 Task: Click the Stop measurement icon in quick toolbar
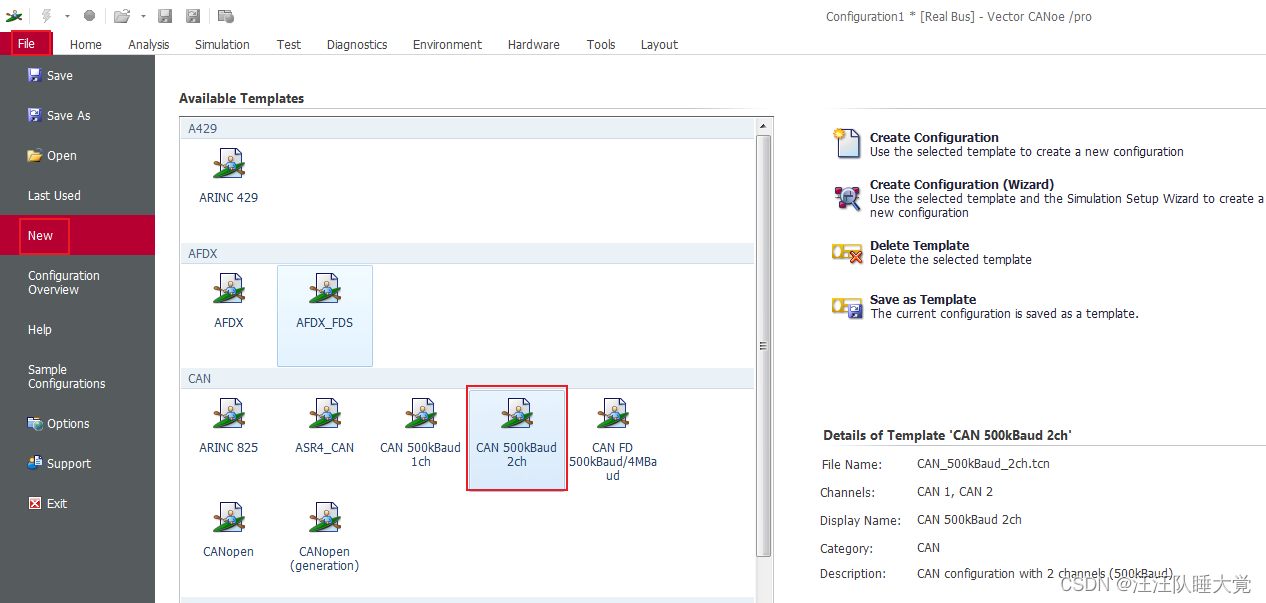89,16
